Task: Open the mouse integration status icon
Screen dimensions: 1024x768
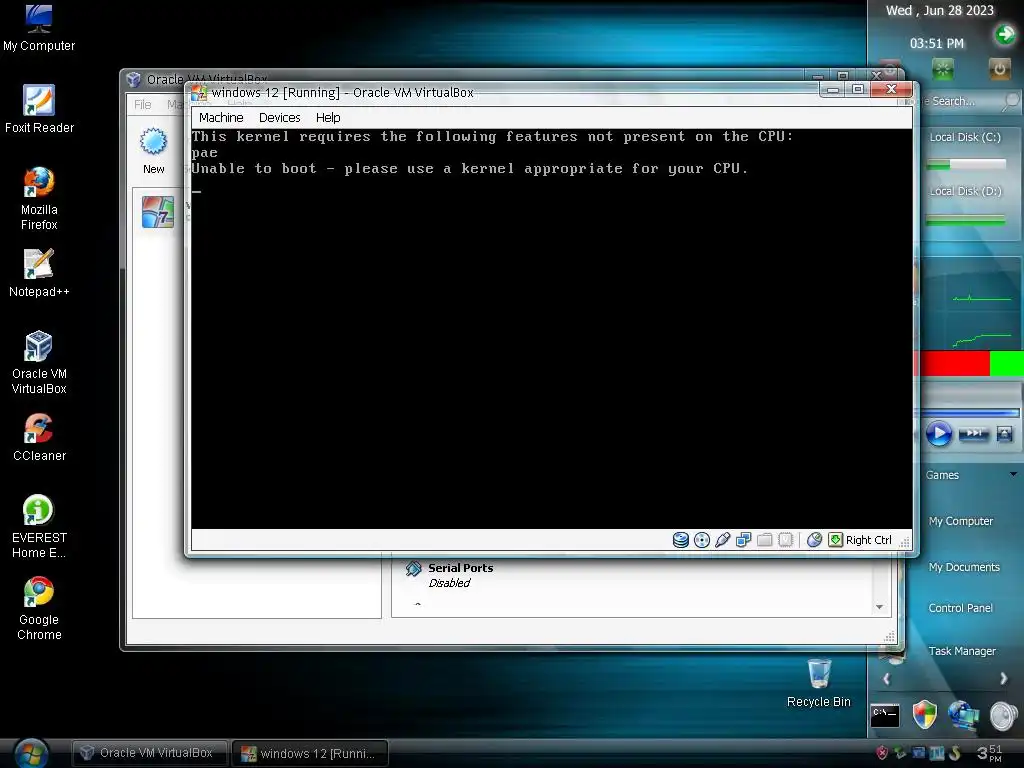Action: coord(814,539)
